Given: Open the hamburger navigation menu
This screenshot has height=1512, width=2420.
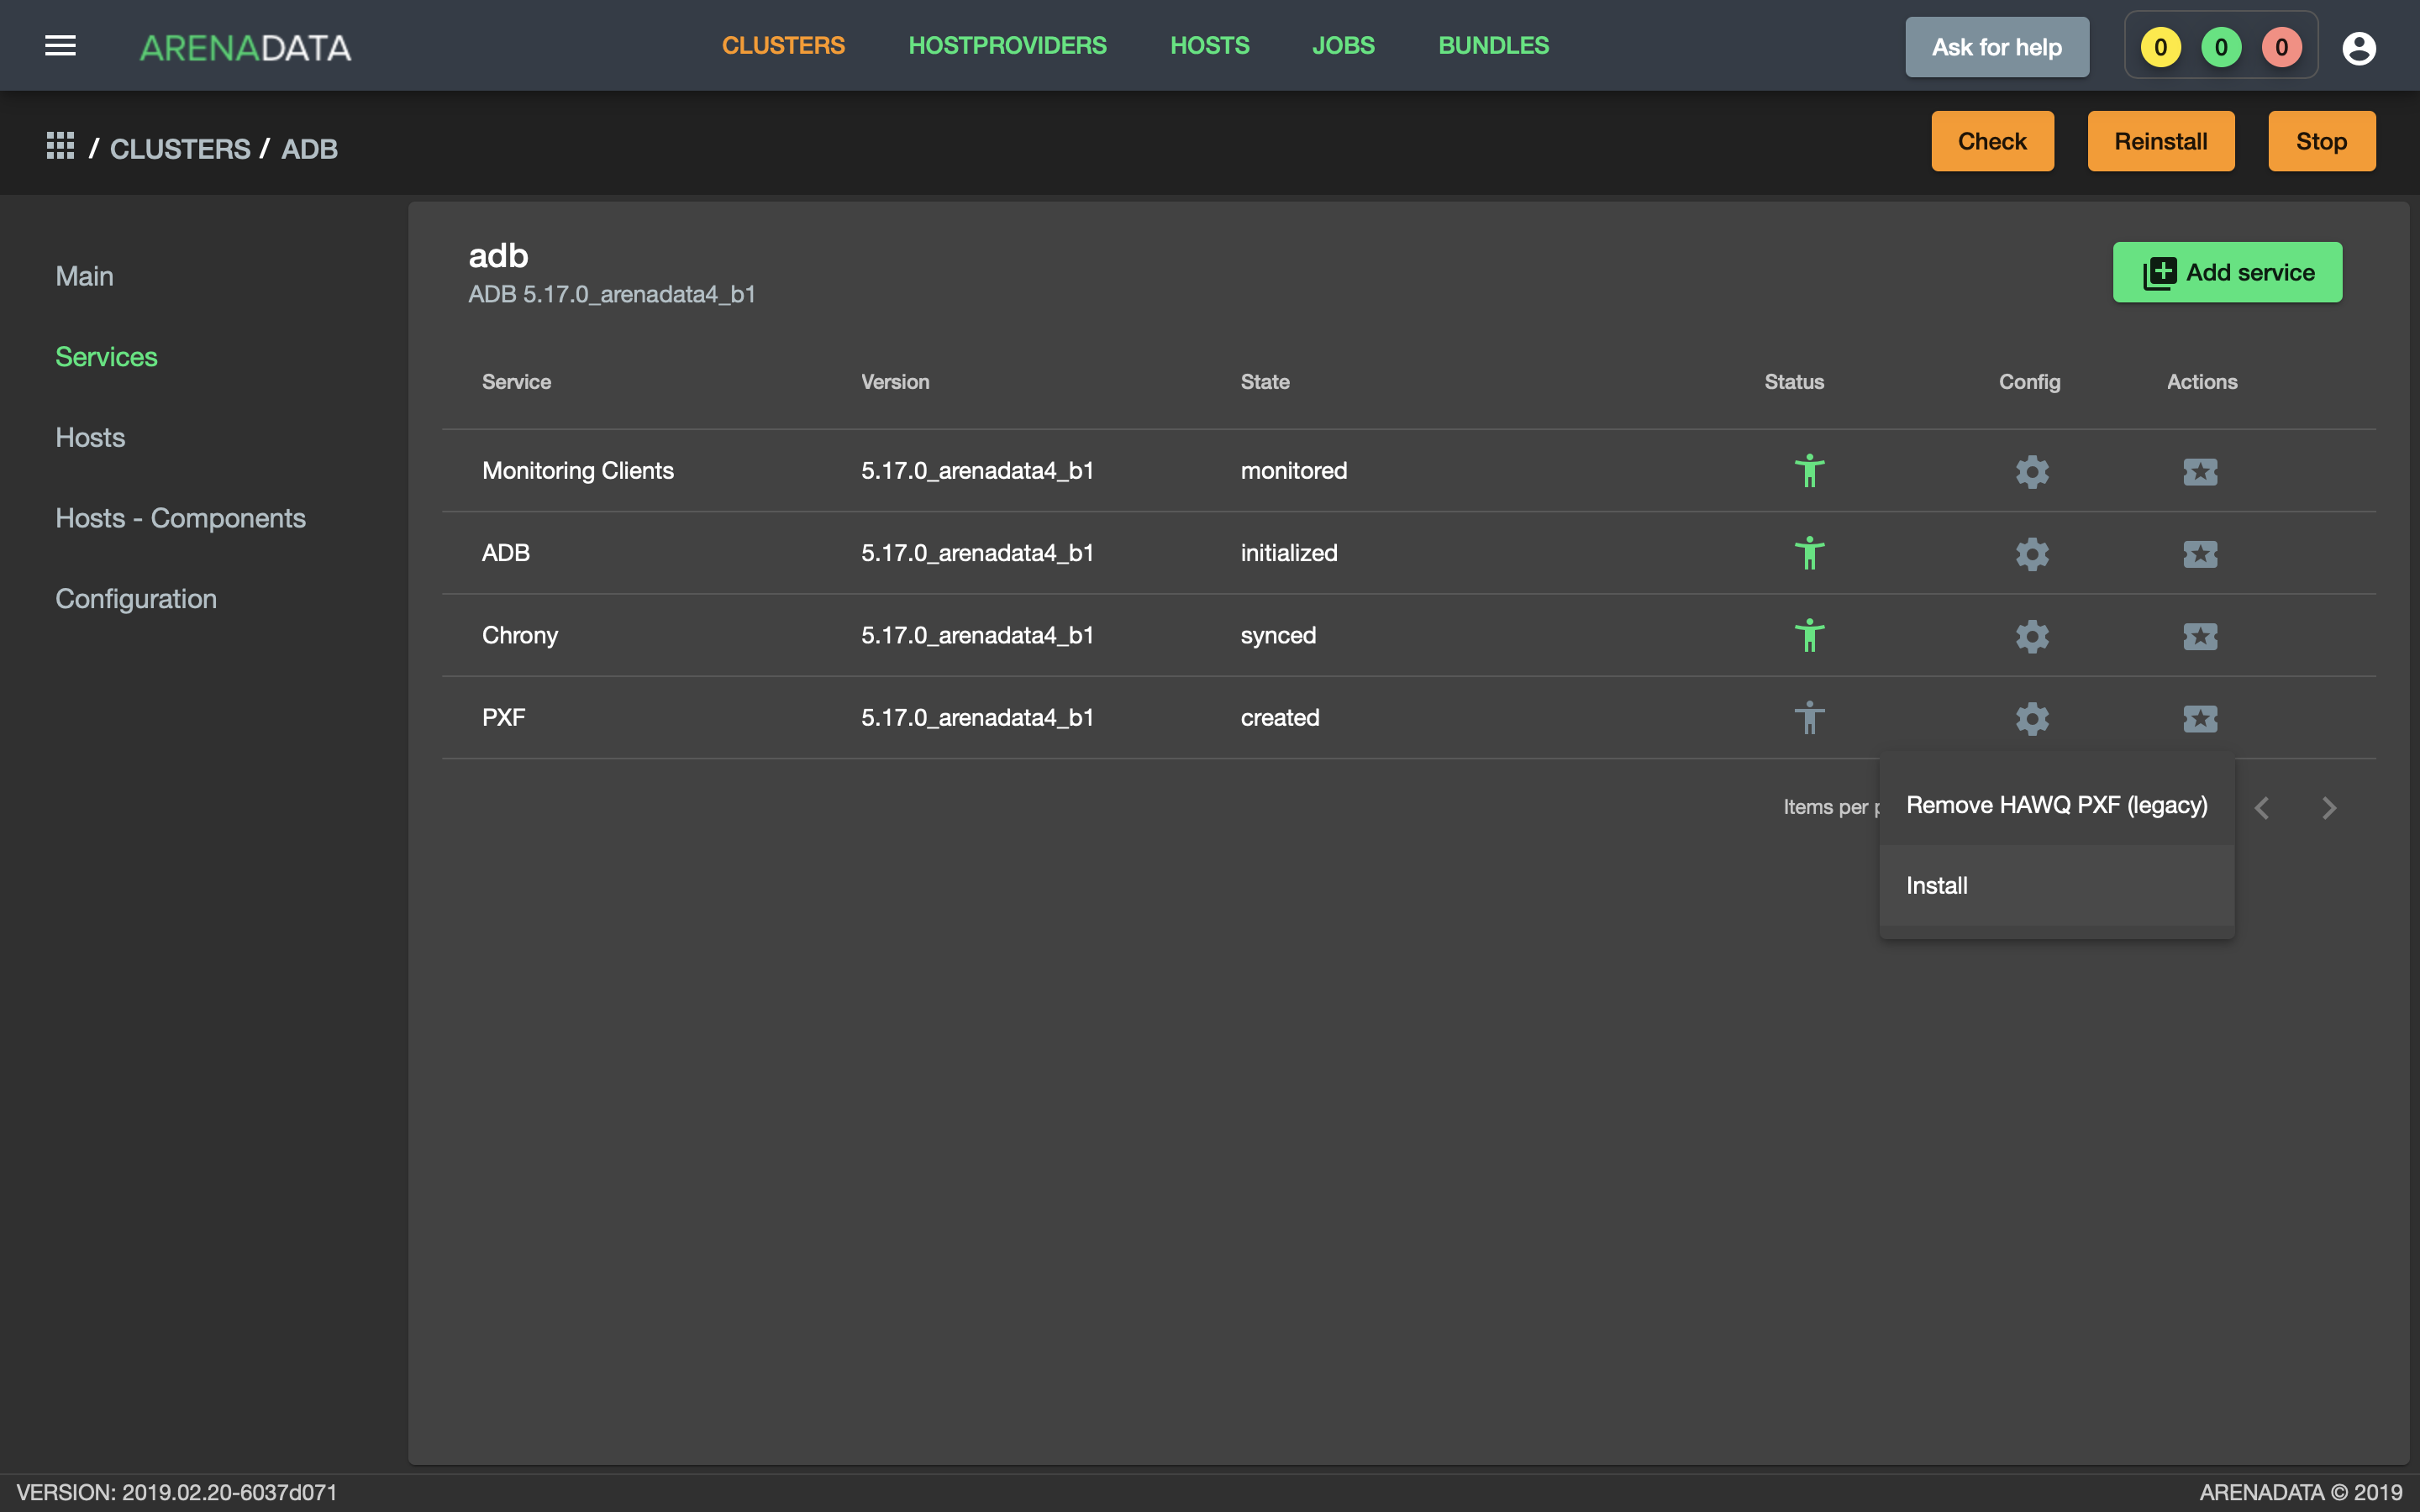Looking at the screenshot, I should 60,46.
